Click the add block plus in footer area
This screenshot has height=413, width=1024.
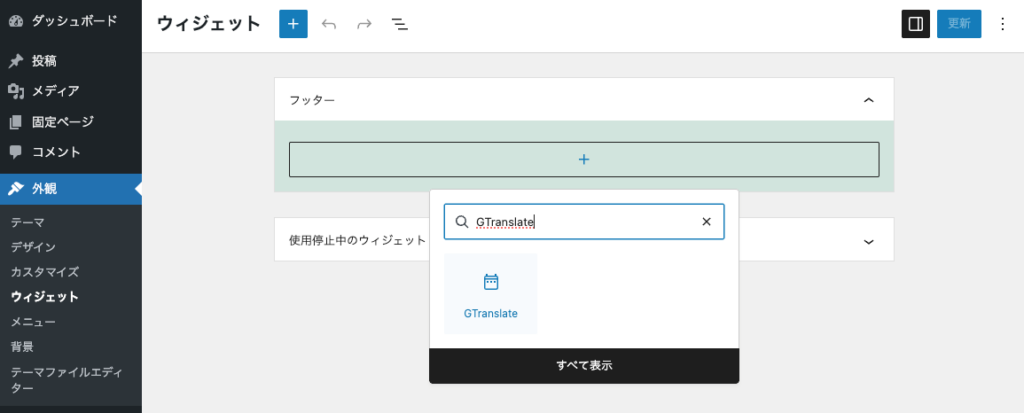tap(584, 159)
